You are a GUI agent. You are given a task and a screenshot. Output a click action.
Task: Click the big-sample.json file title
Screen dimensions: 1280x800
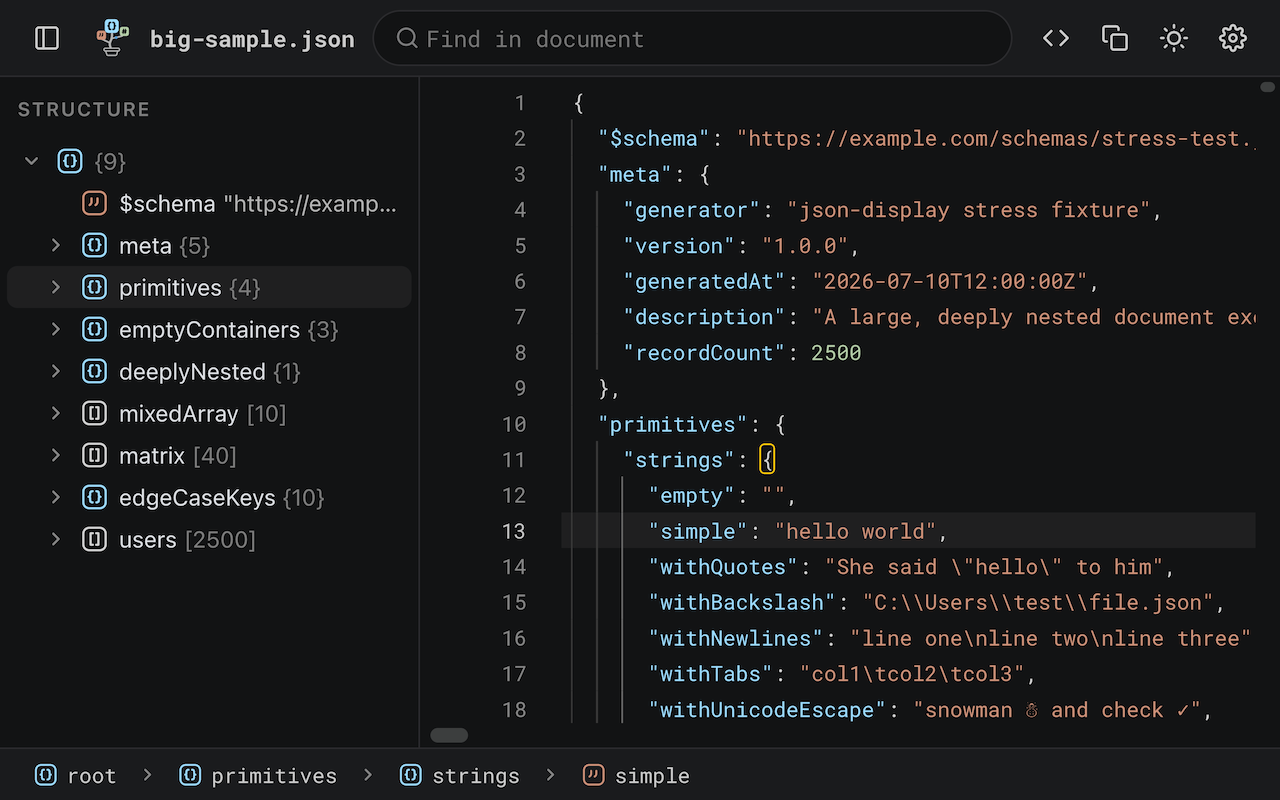(252, 39)
